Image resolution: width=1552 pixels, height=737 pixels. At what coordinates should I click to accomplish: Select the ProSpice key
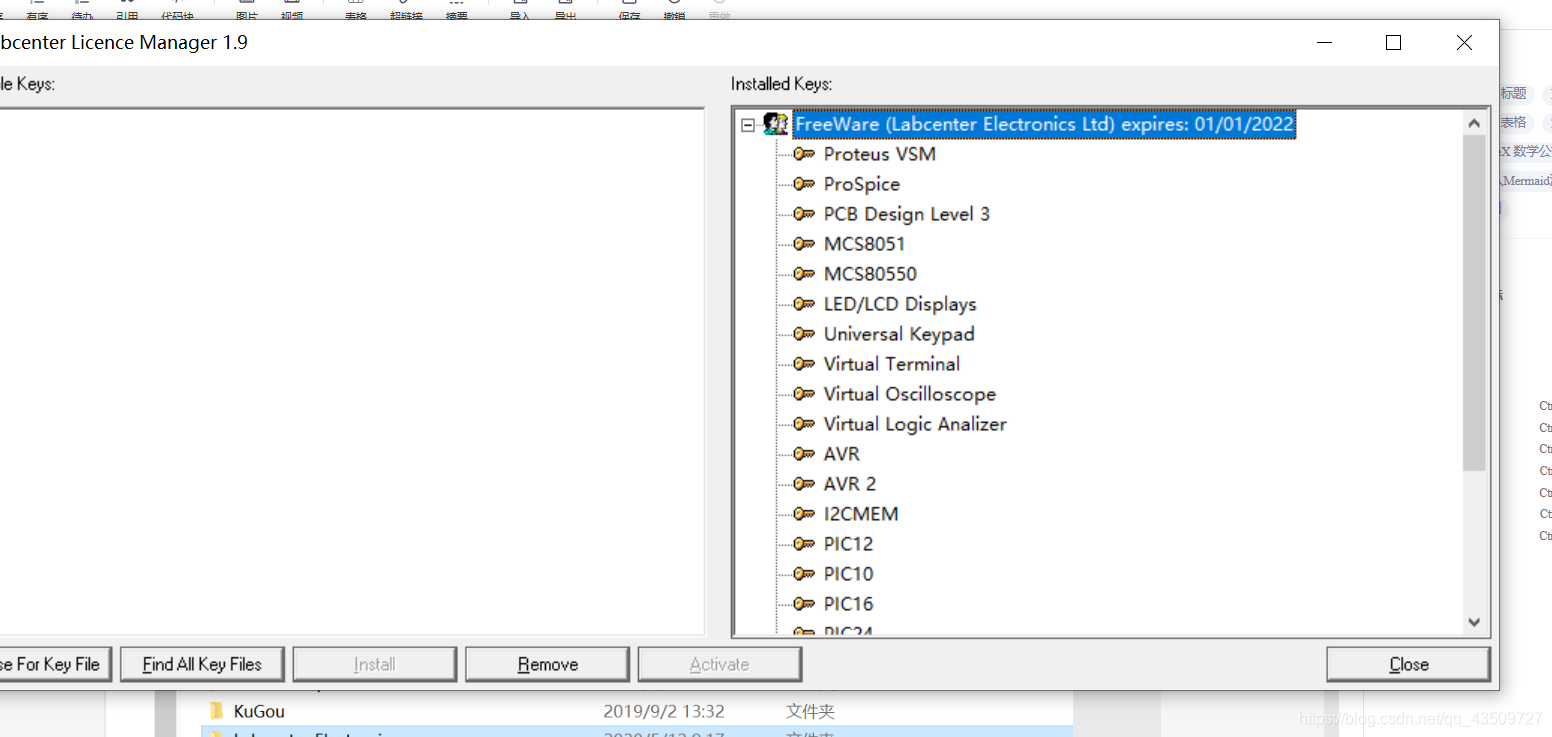(x=862, y=184)
